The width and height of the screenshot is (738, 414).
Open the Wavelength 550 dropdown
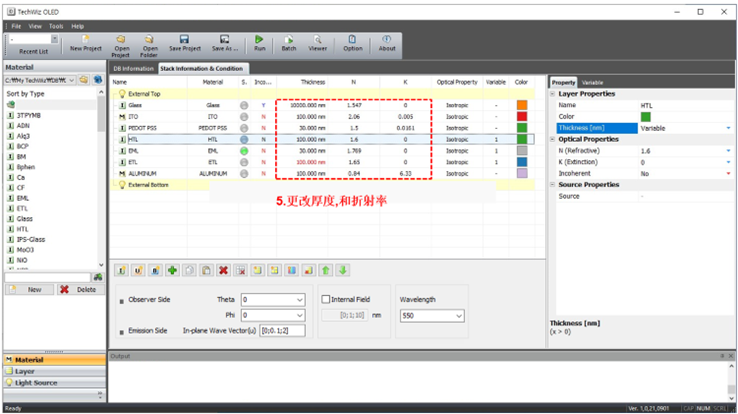[x=432, y=316]
